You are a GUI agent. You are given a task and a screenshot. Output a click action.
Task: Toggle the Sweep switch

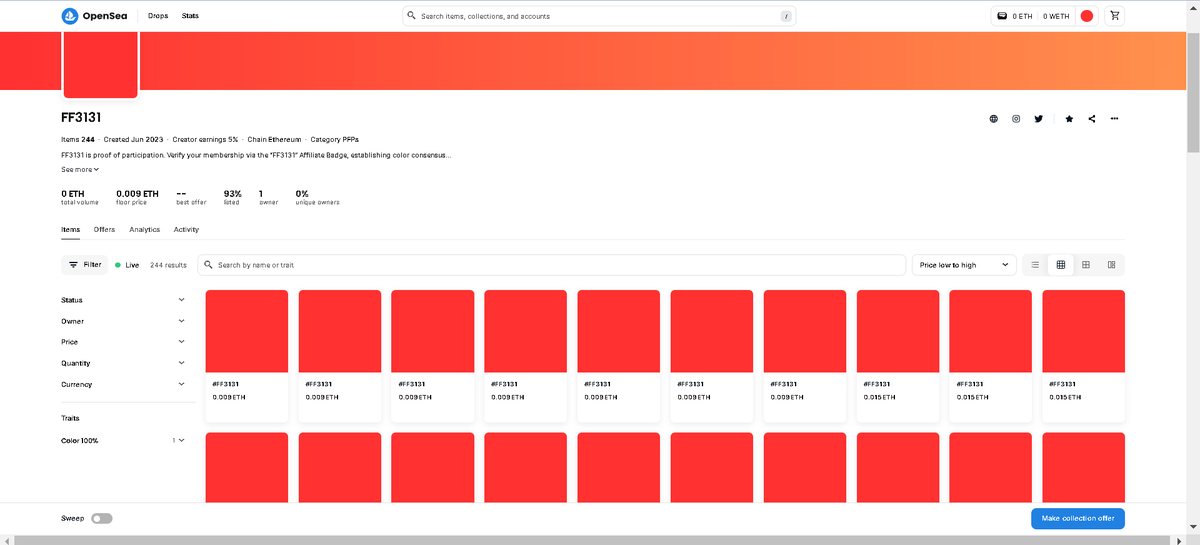tap(101, 518)
